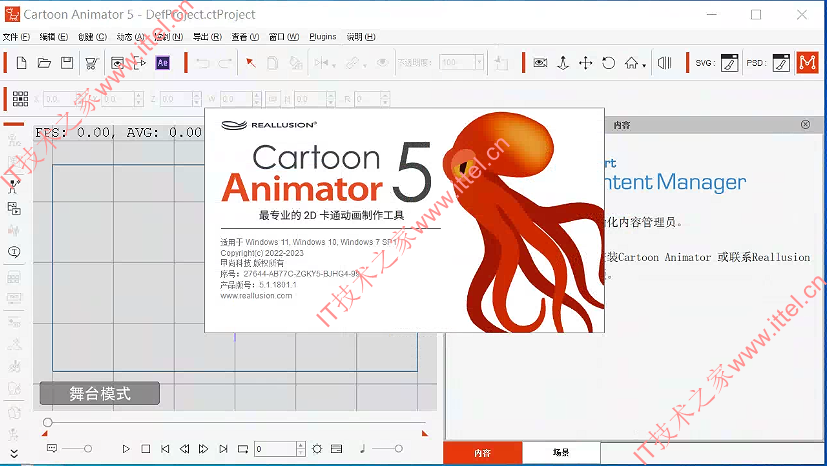The height and width of the screenshot is (466, 827).
Task: Click the speech bubble script icon
Action: pos(52,449)
